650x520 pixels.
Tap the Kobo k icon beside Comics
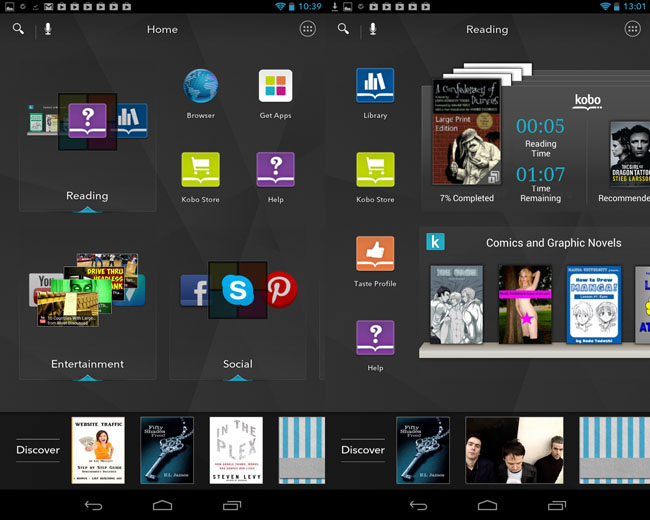coord(435,242)
